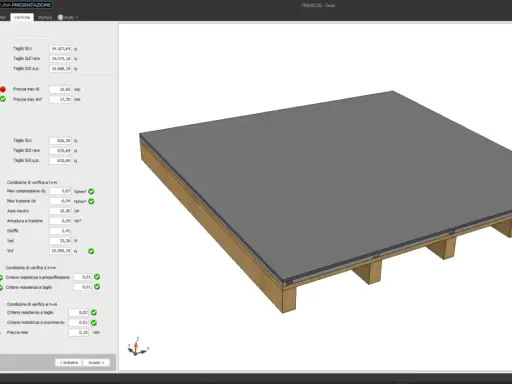
Task: Select the Freccia max t0 value field
Action: [x=61, y=89]
